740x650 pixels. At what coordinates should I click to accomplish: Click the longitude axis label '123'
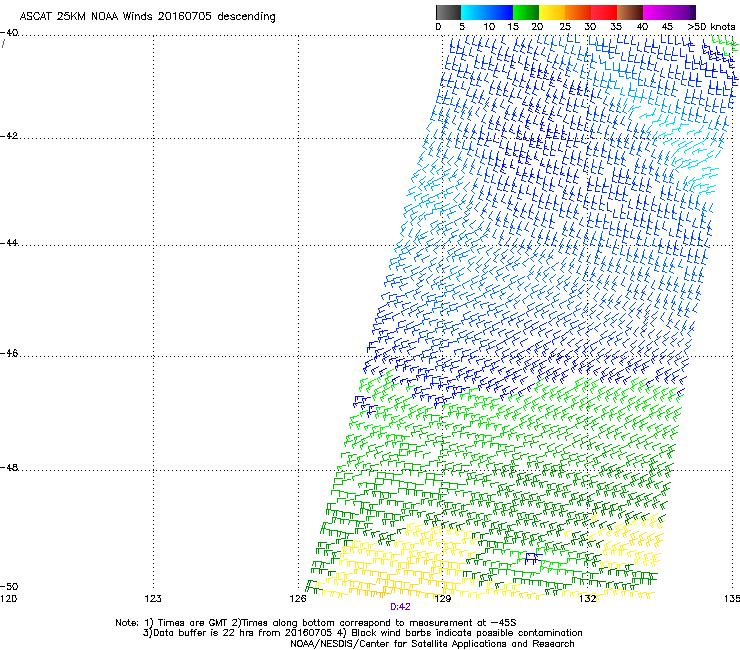click(x=153, y=599)
